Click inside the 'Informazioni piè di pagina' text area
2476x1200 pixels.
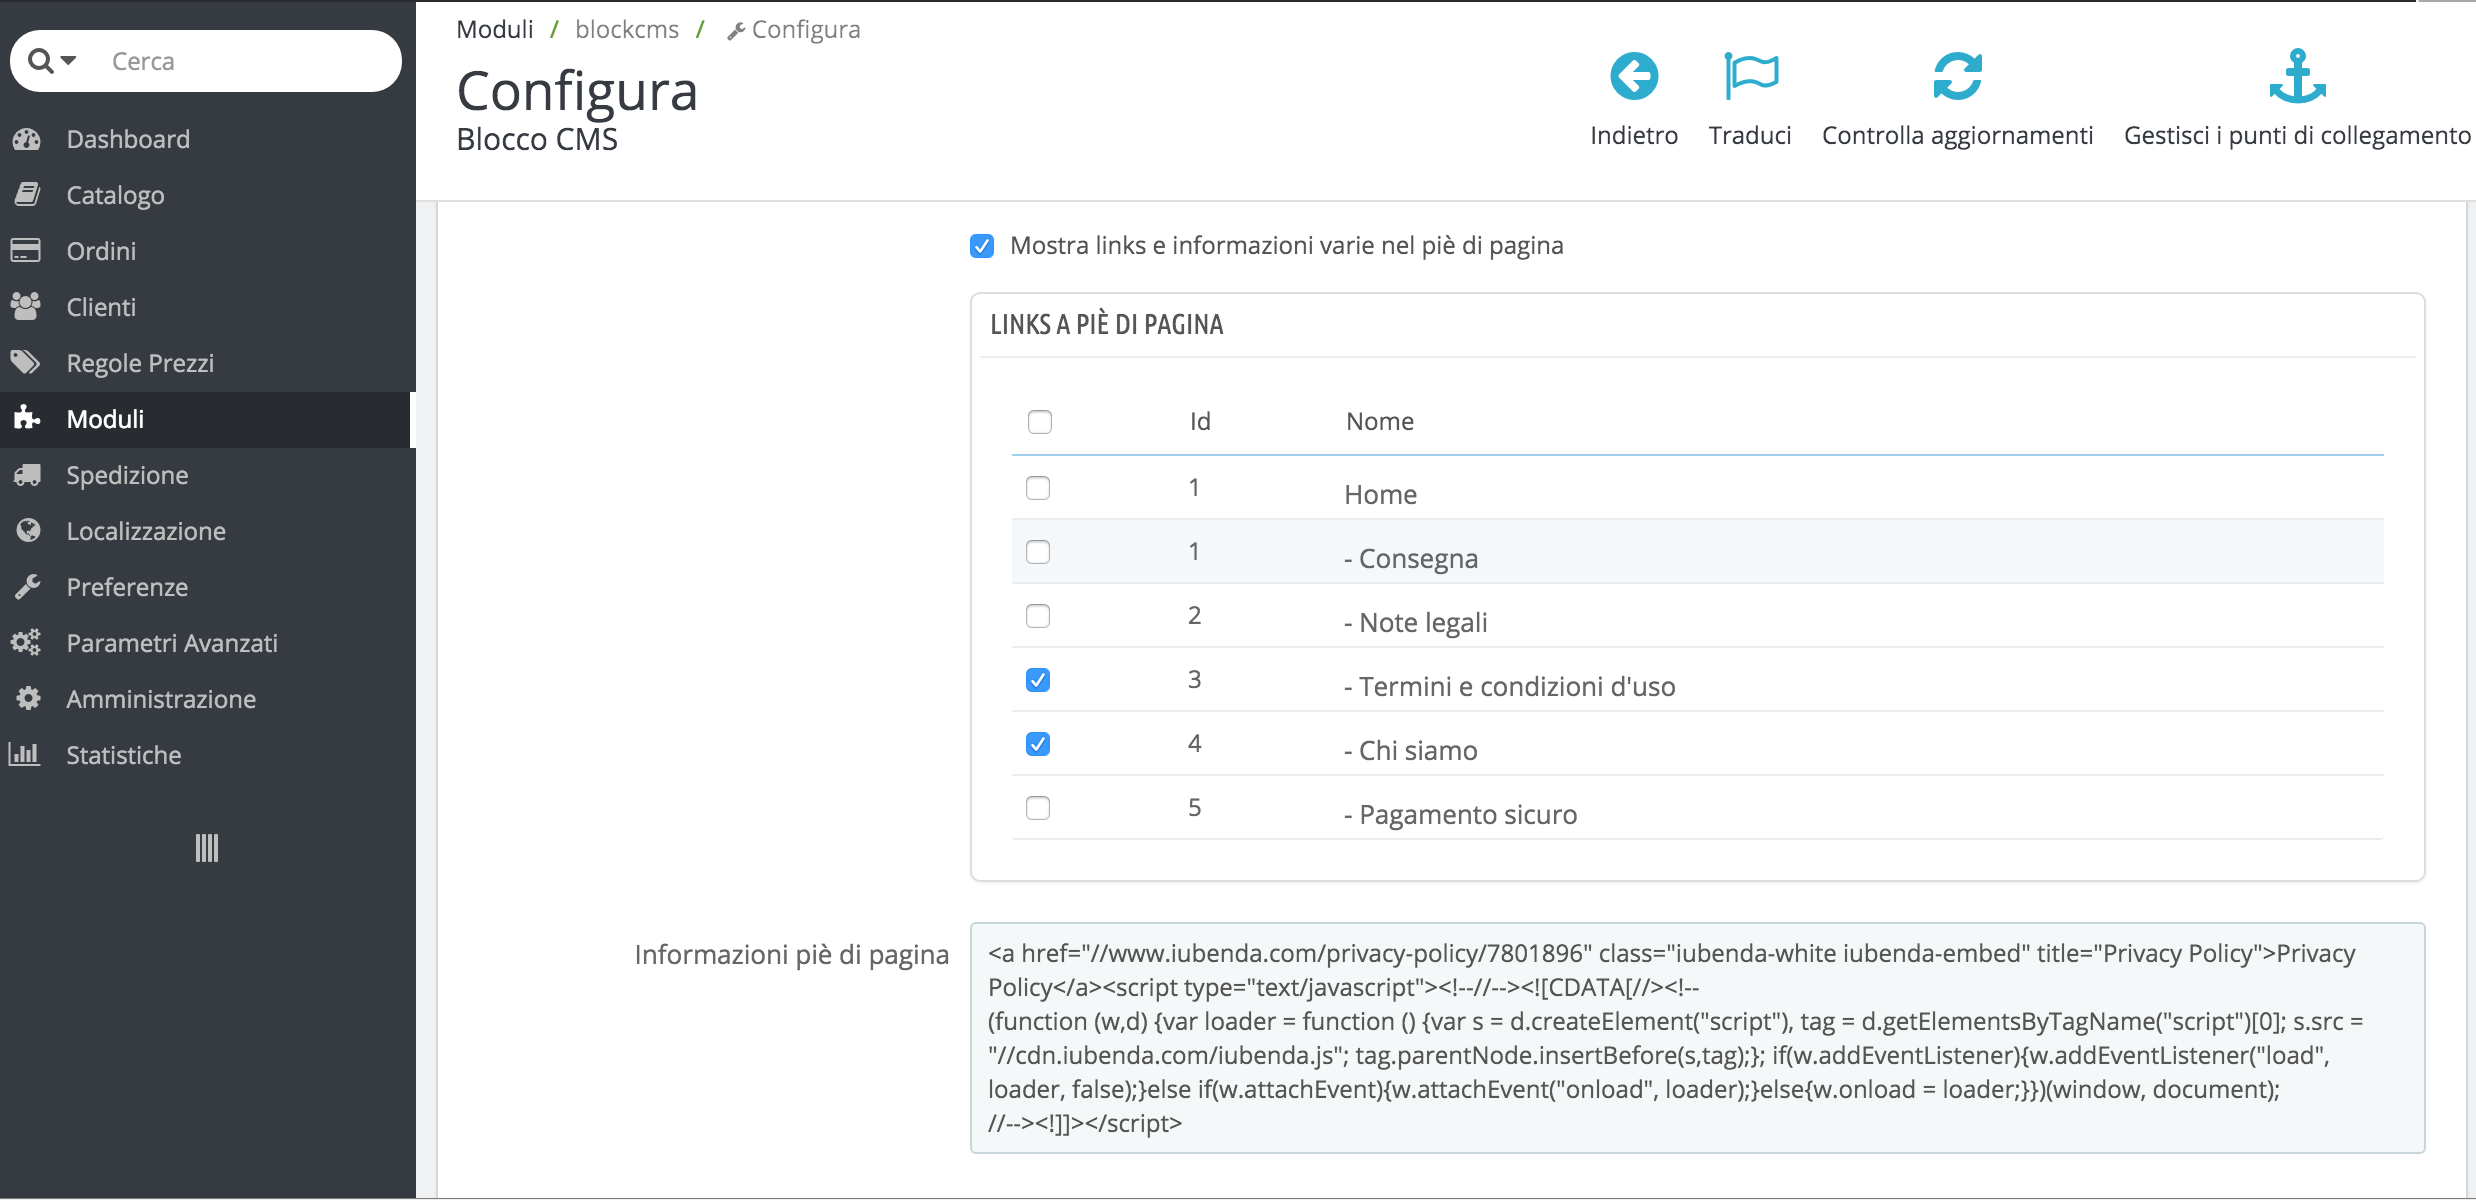[x=1700, y=1035]
